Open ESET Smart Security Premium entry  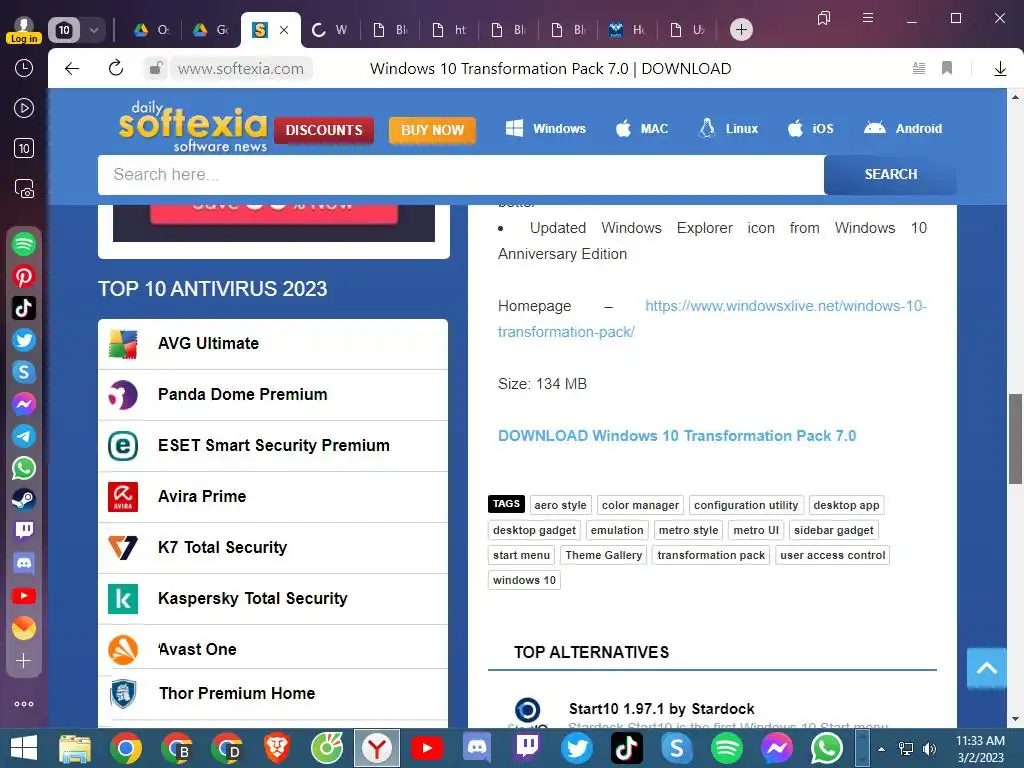pos(273,445)
